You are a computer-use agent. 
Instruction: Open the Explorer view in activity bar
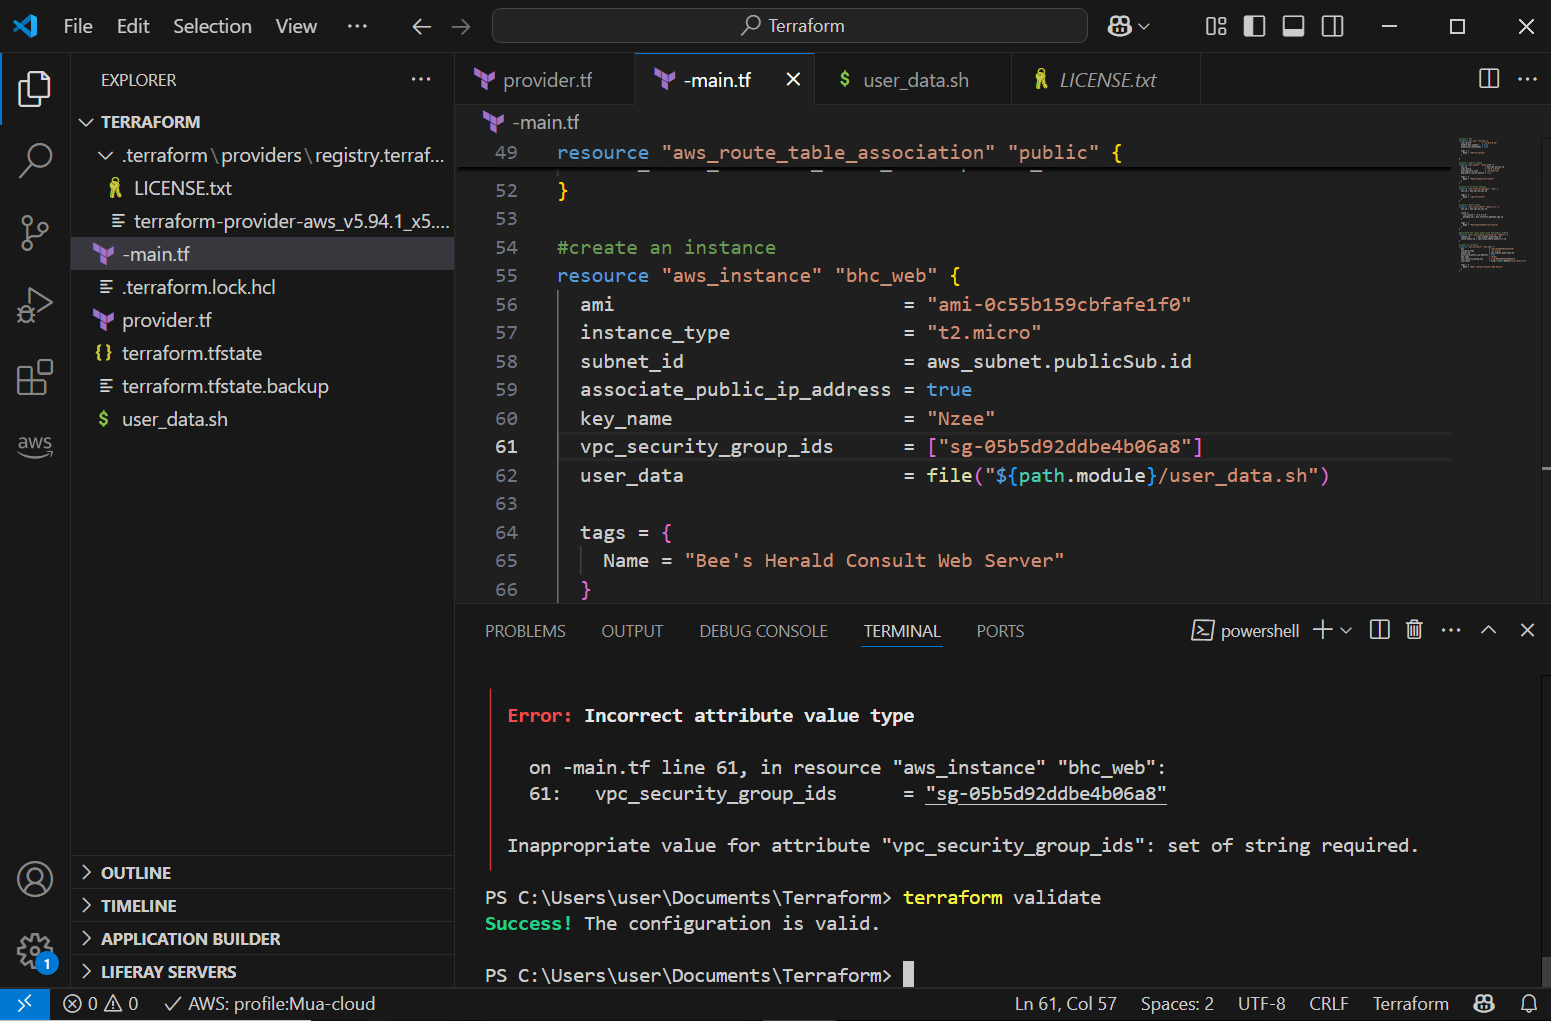click(35, 89)
